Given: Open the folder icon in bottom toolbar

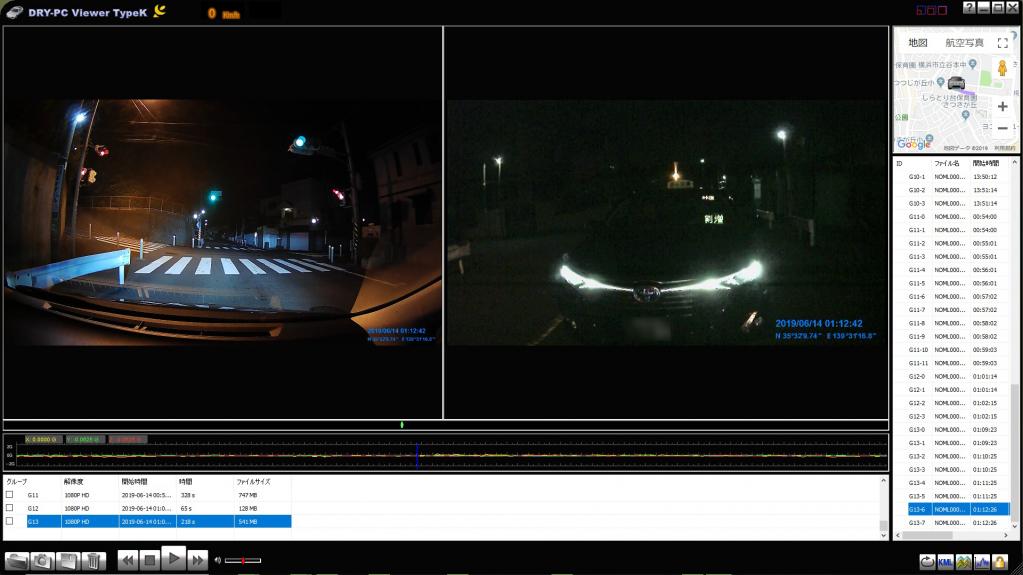Looking at the screenshot, I should tap(17, 561).
